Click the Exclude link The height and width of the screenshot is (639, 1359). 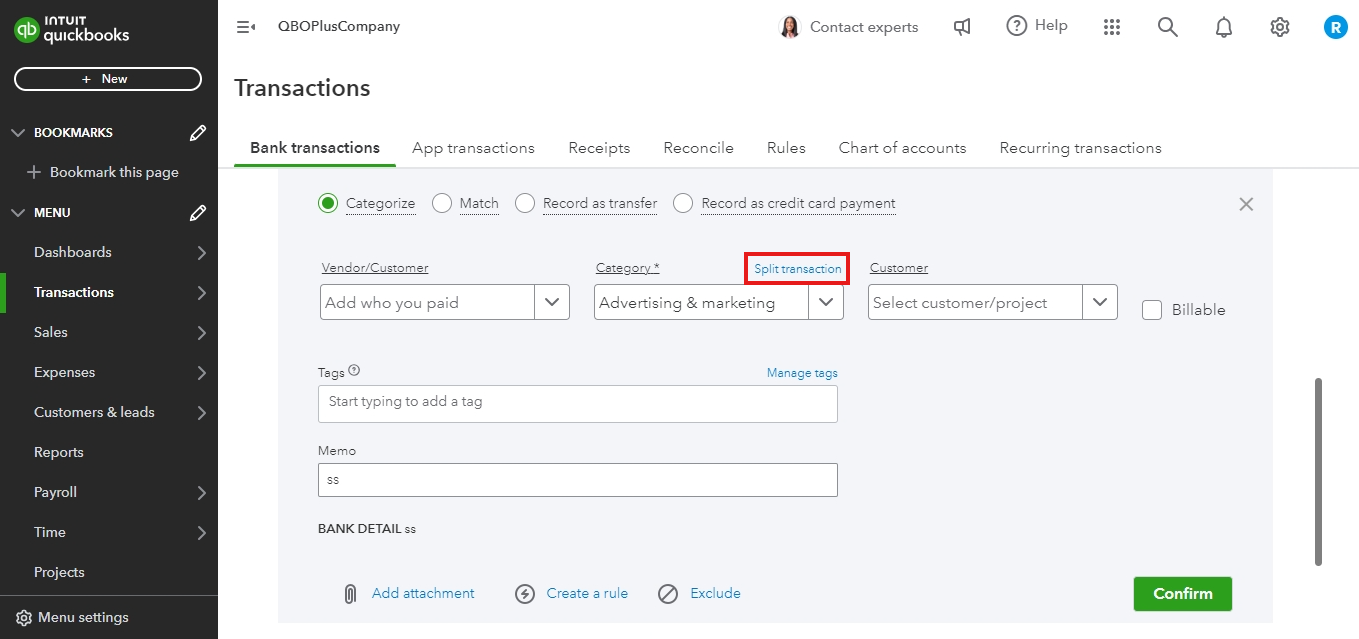(x=715, y=593)
